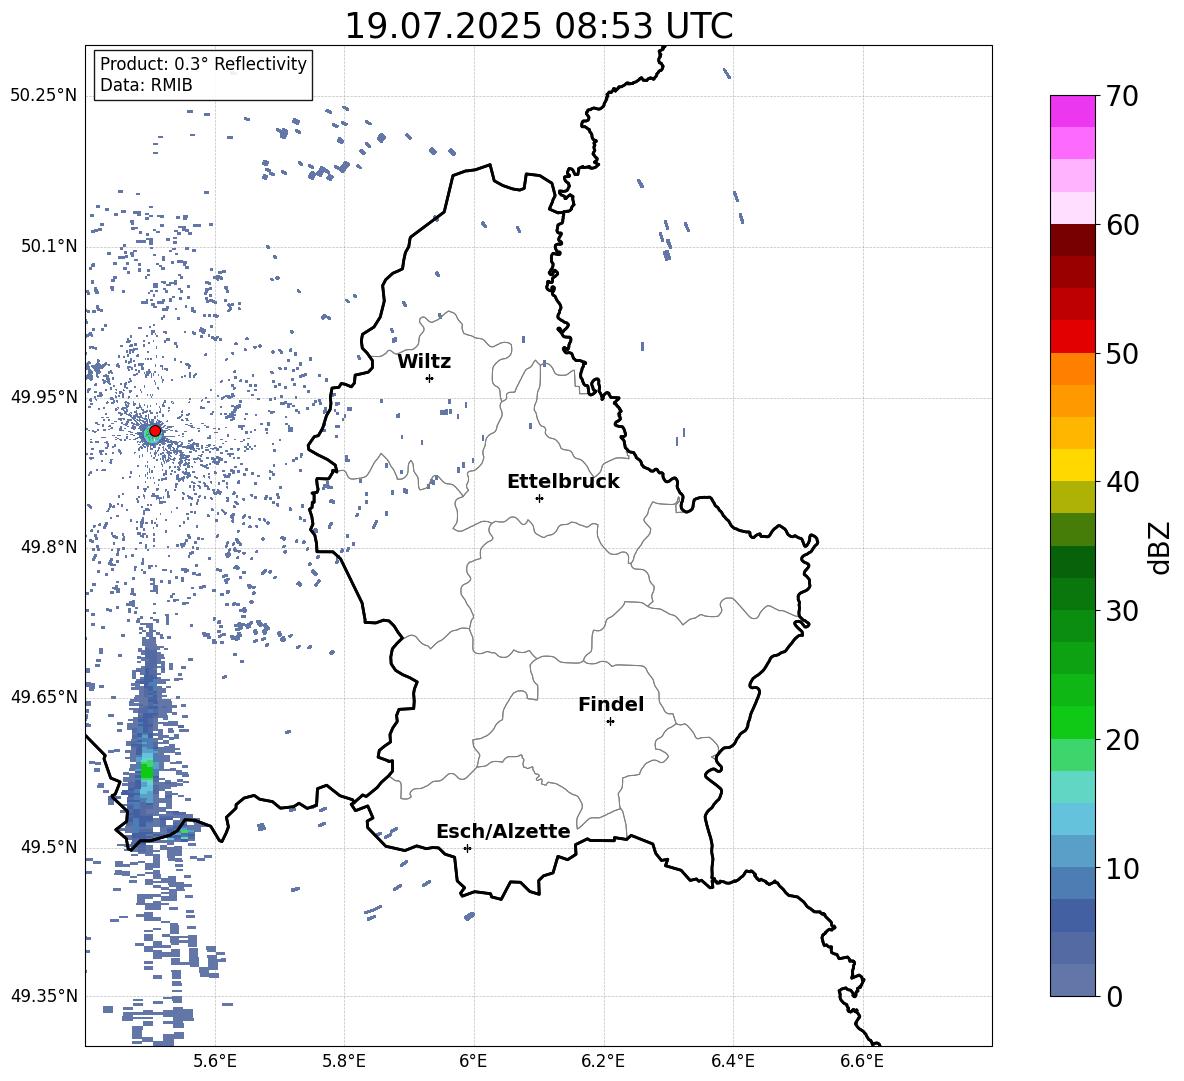
Task: Click the cyan swatch between 10 and 20
Action: click(1073, 819)
